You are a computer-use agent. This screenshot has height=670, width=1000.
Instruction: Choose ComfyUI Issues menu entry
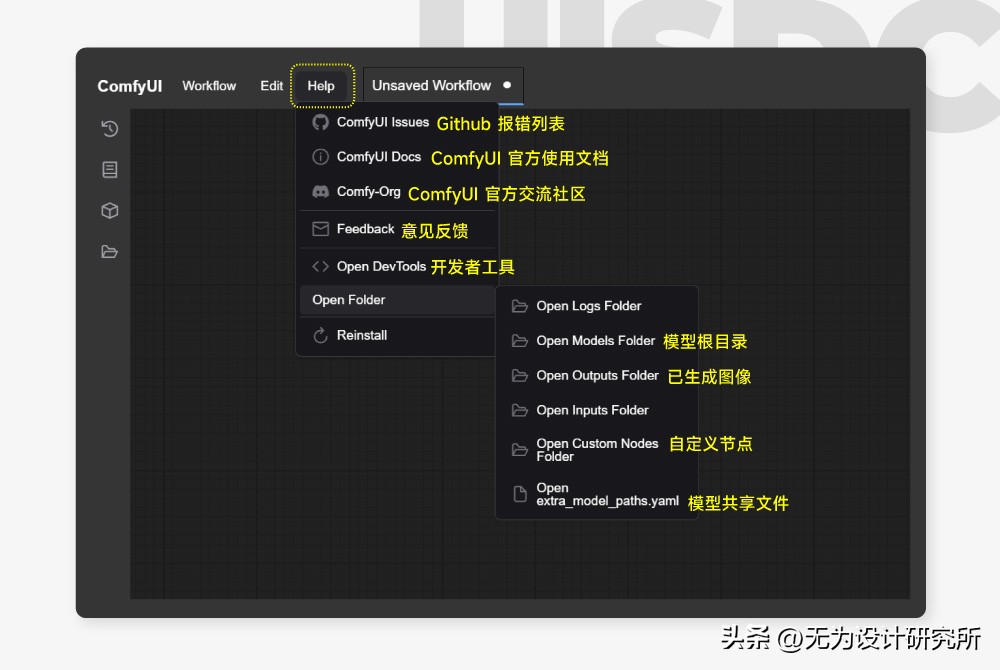point(398,122)
